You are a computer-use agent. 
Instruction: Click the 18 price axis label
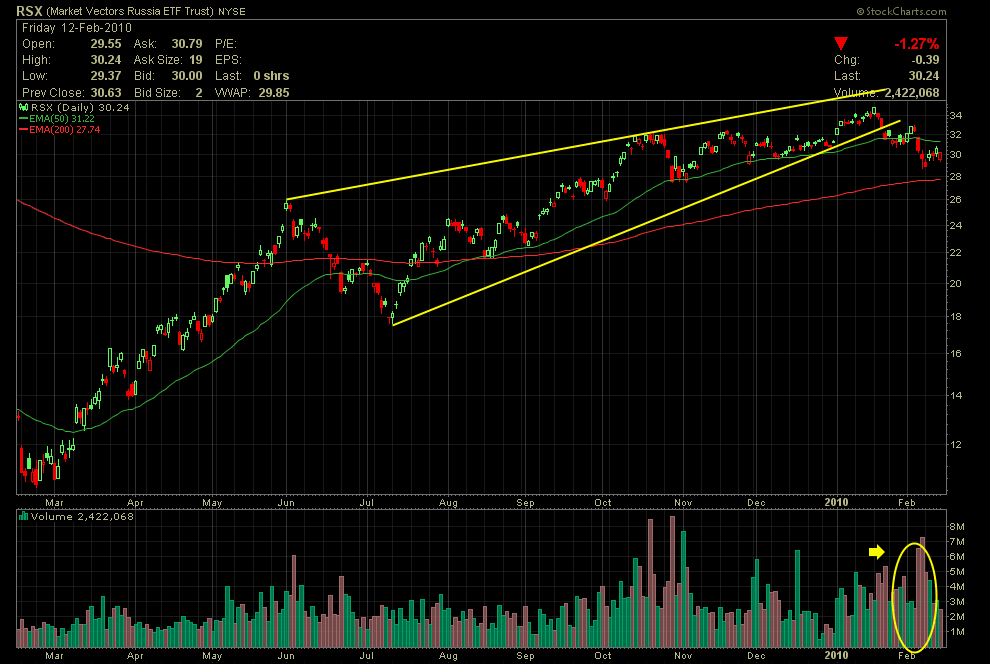point(955,317)
